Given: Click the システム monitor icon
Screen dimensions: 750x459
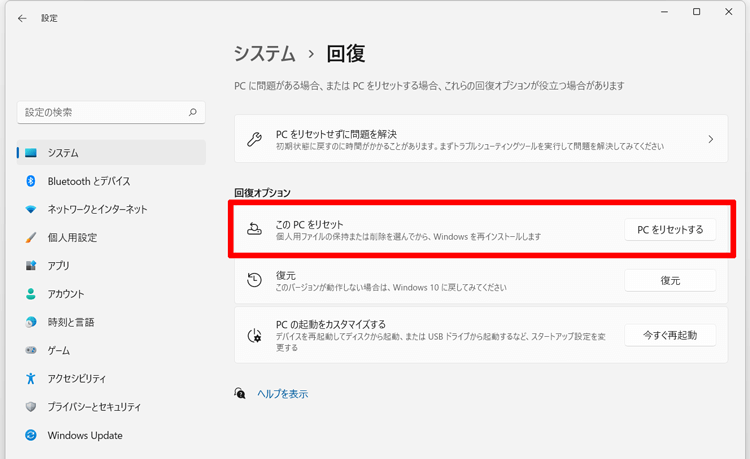Looking at the screenshot, I should click(x=31, y=153).
